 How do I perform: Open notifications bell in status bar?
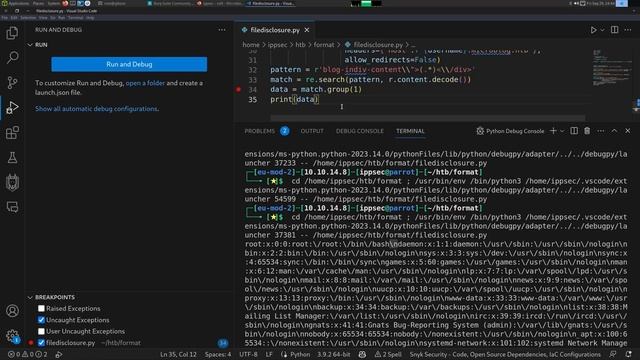pos(629,354)
